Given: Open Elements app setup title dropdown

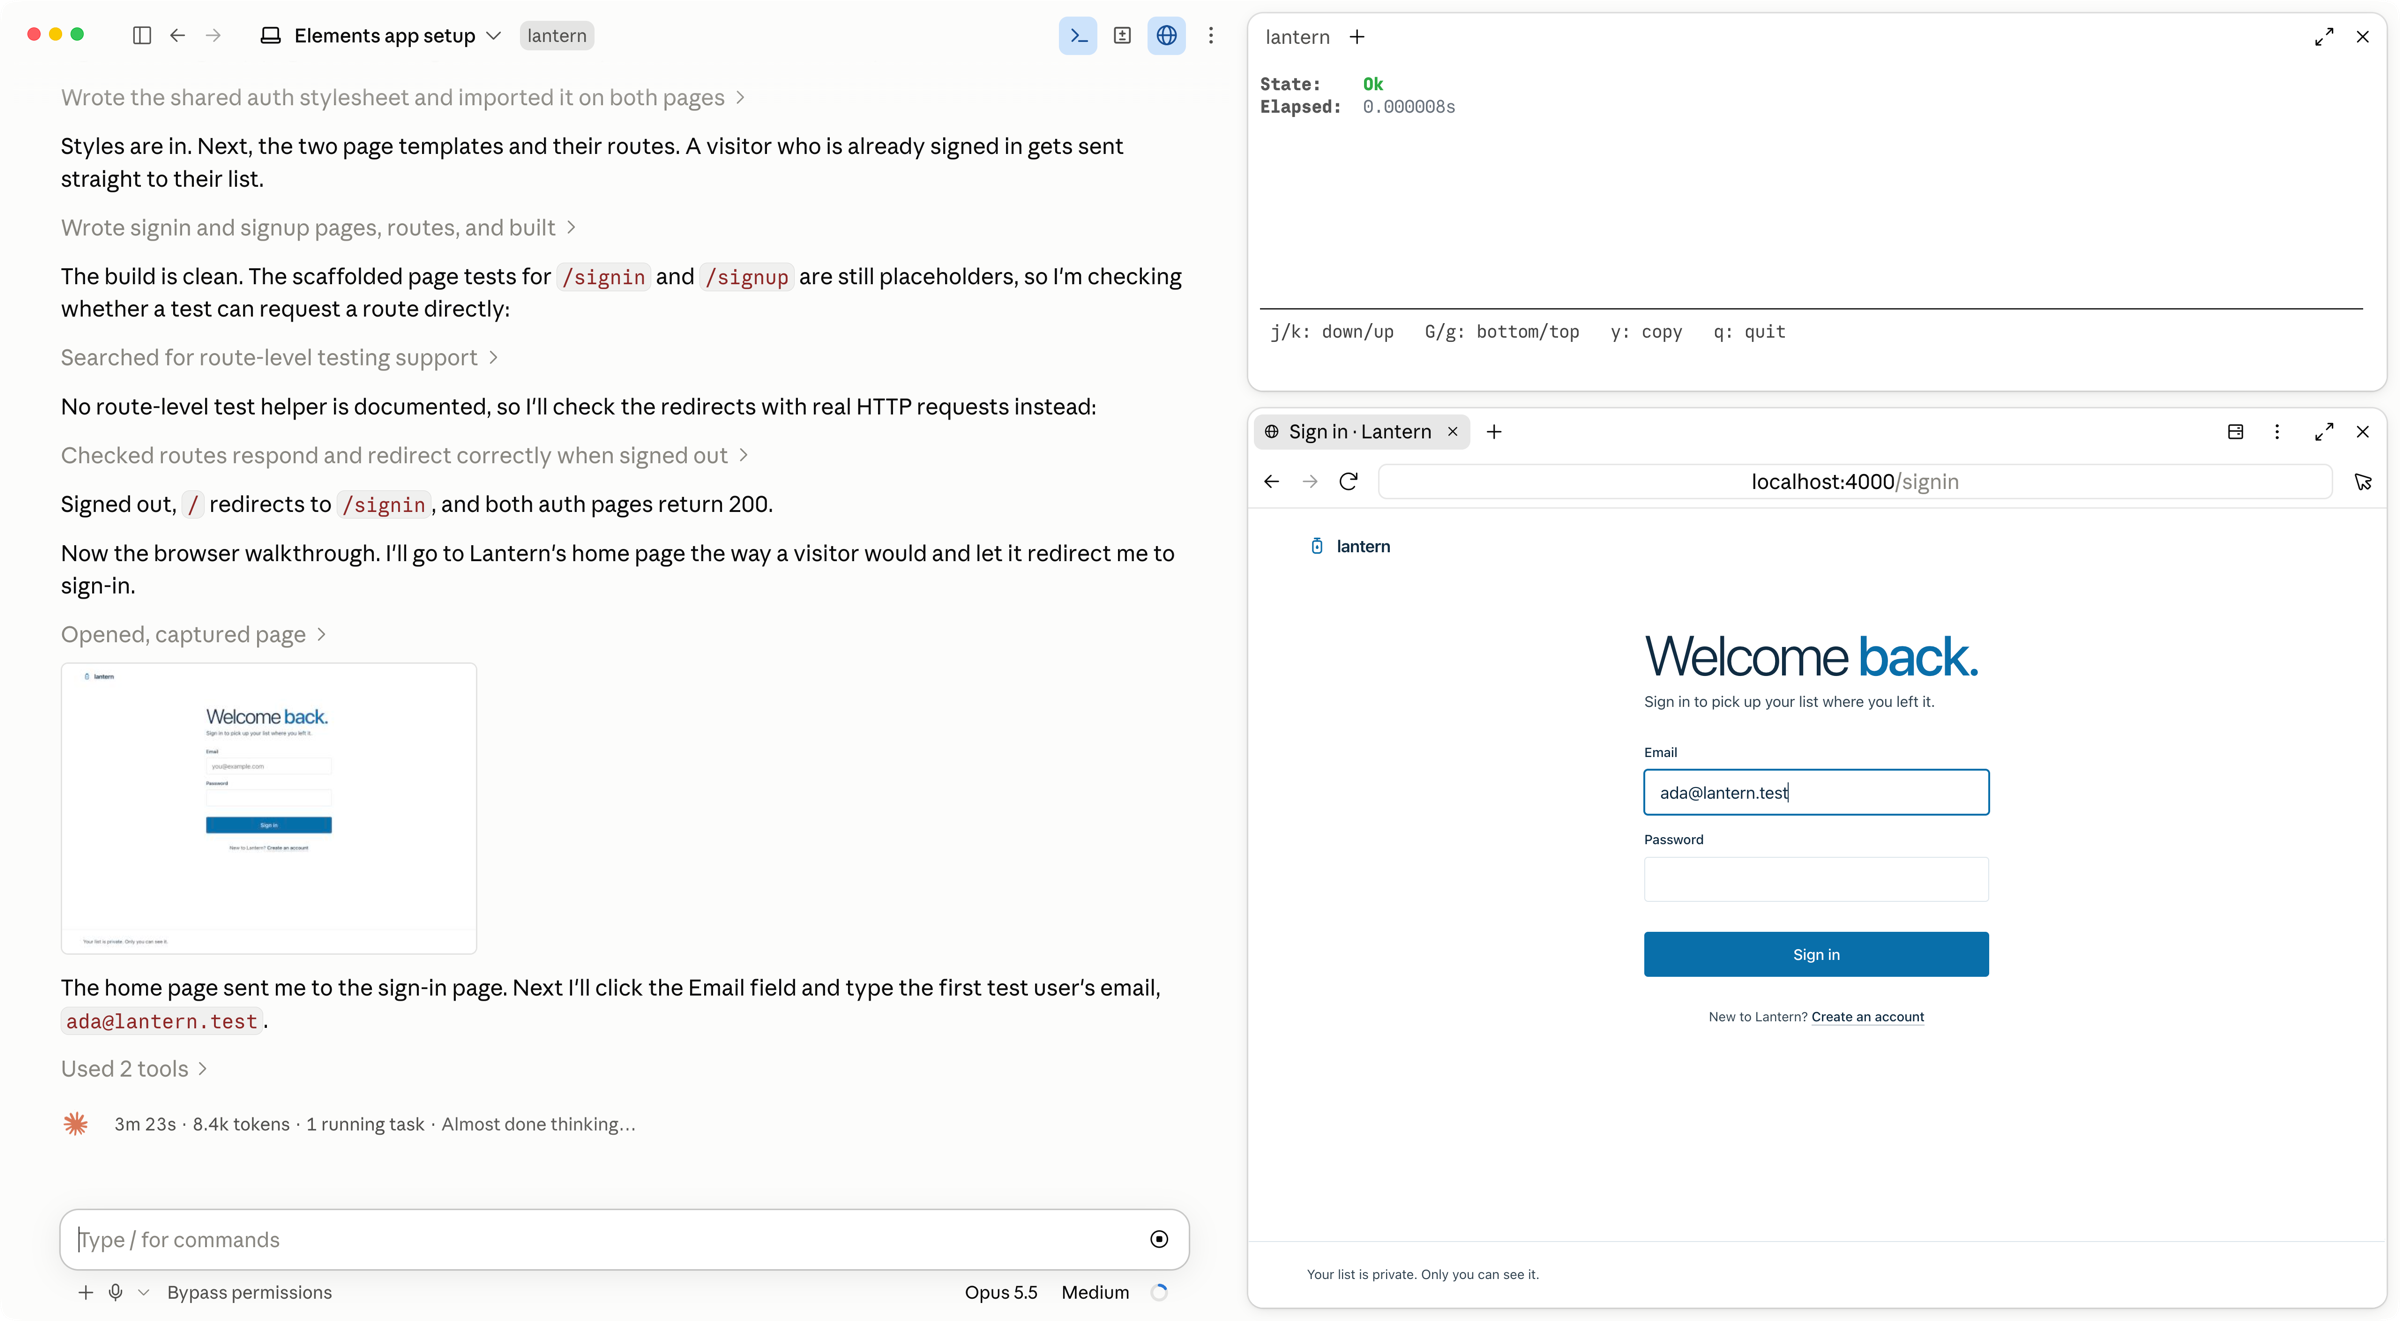Looking at the screenshot, I should 381,36.
